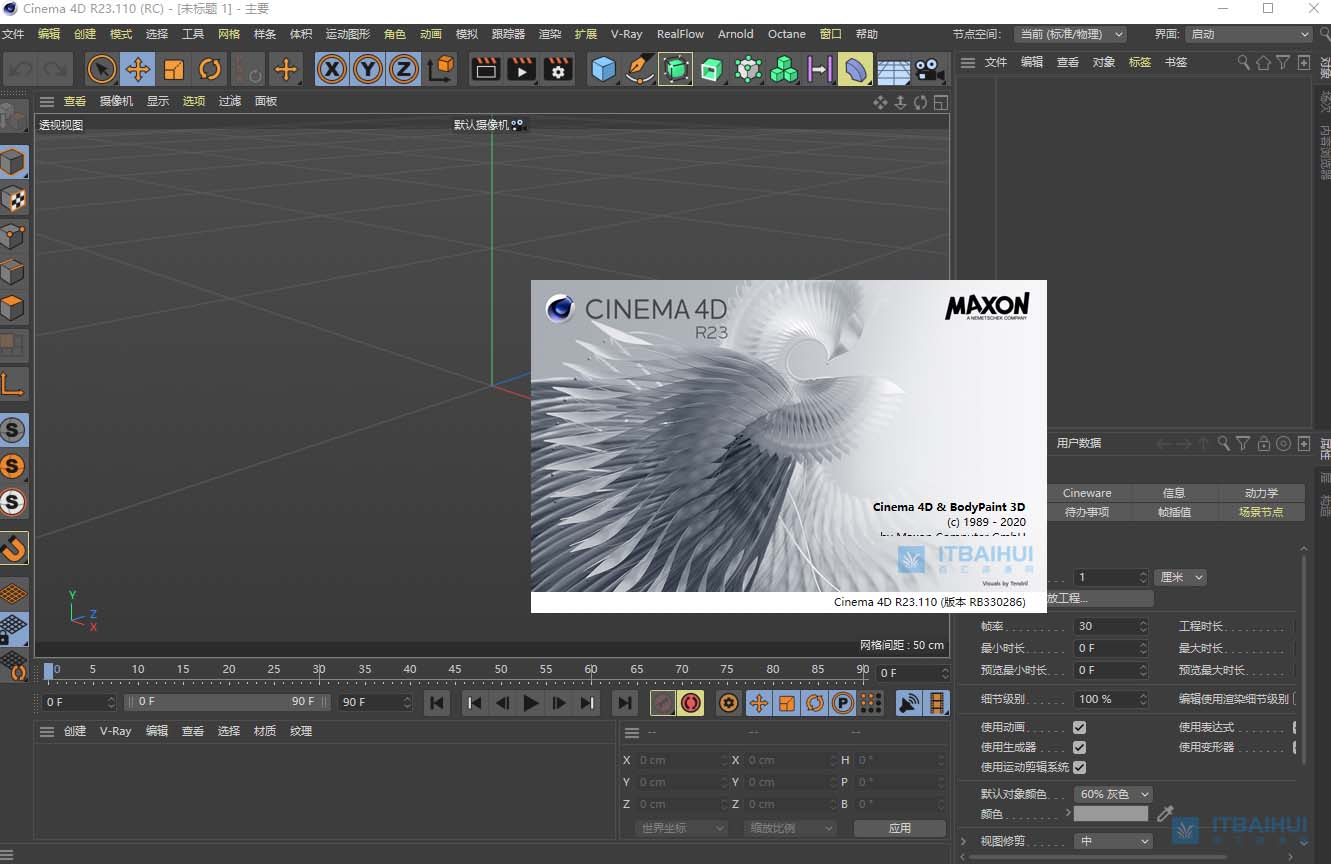Switch to Texture mode checkered cube

coord(13,199)
